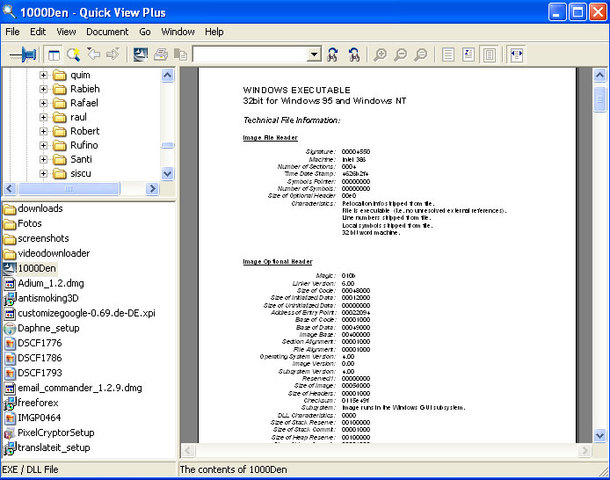Viewport: 610px width, 480px height.
Task: Click the DSCF1786 image file icon
Action: [10, 358]
